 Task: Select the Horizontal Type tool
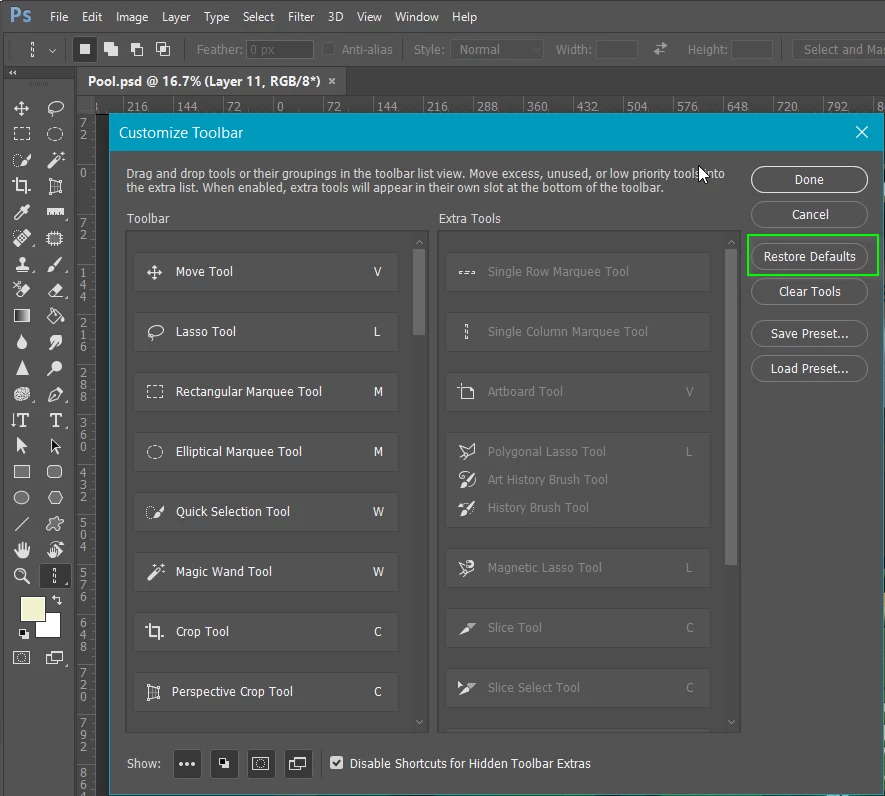55,420
